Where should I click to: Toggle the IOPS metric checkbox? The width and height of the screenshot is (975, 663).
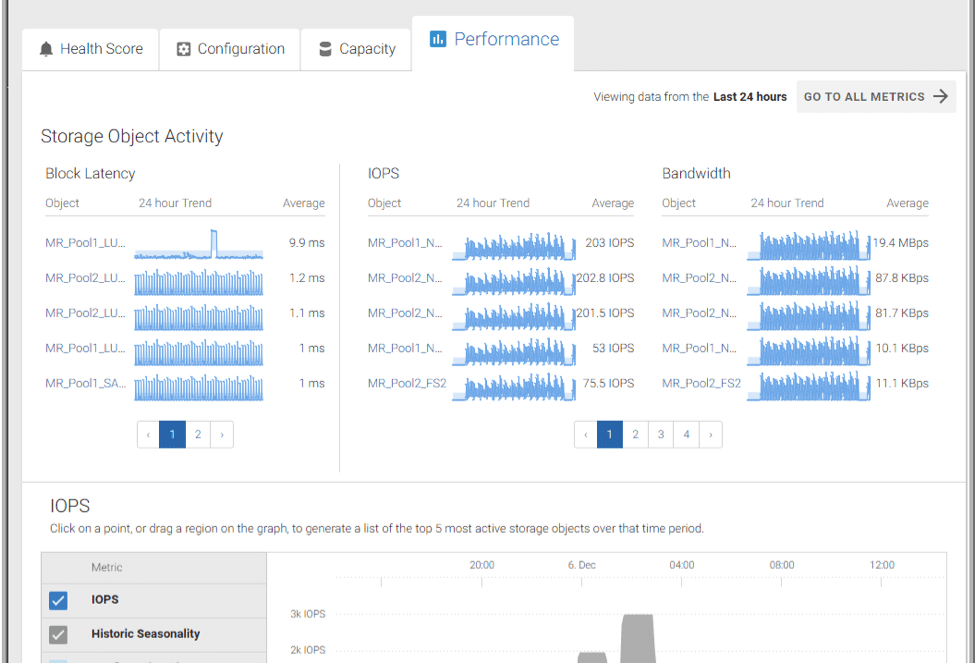pyautogui.click(x=58, y=600)
